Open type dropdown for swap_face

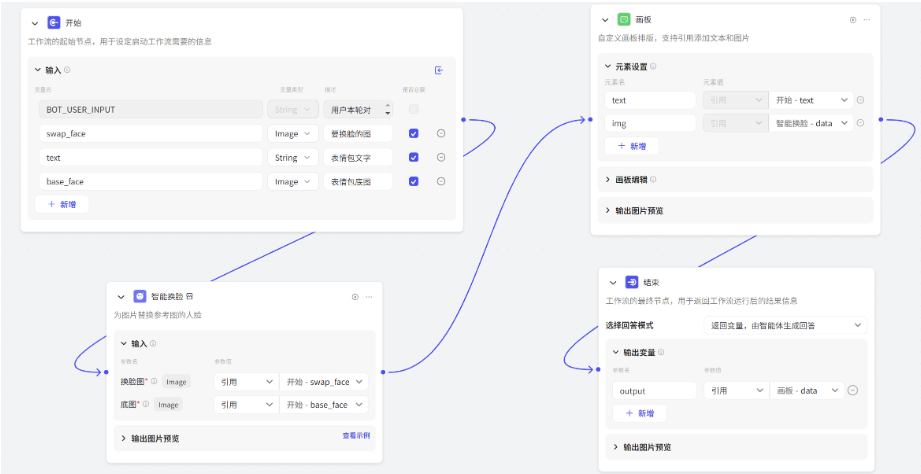click(x=293, y=133)
